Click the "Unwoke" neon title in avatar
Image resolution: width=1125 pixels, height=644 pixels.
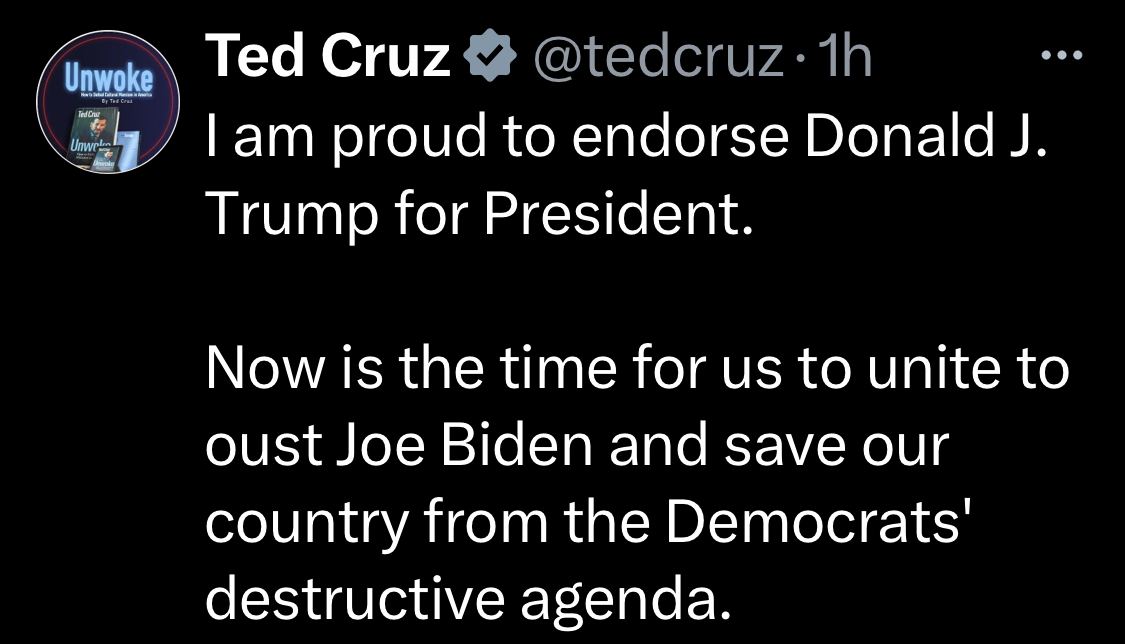108,75
